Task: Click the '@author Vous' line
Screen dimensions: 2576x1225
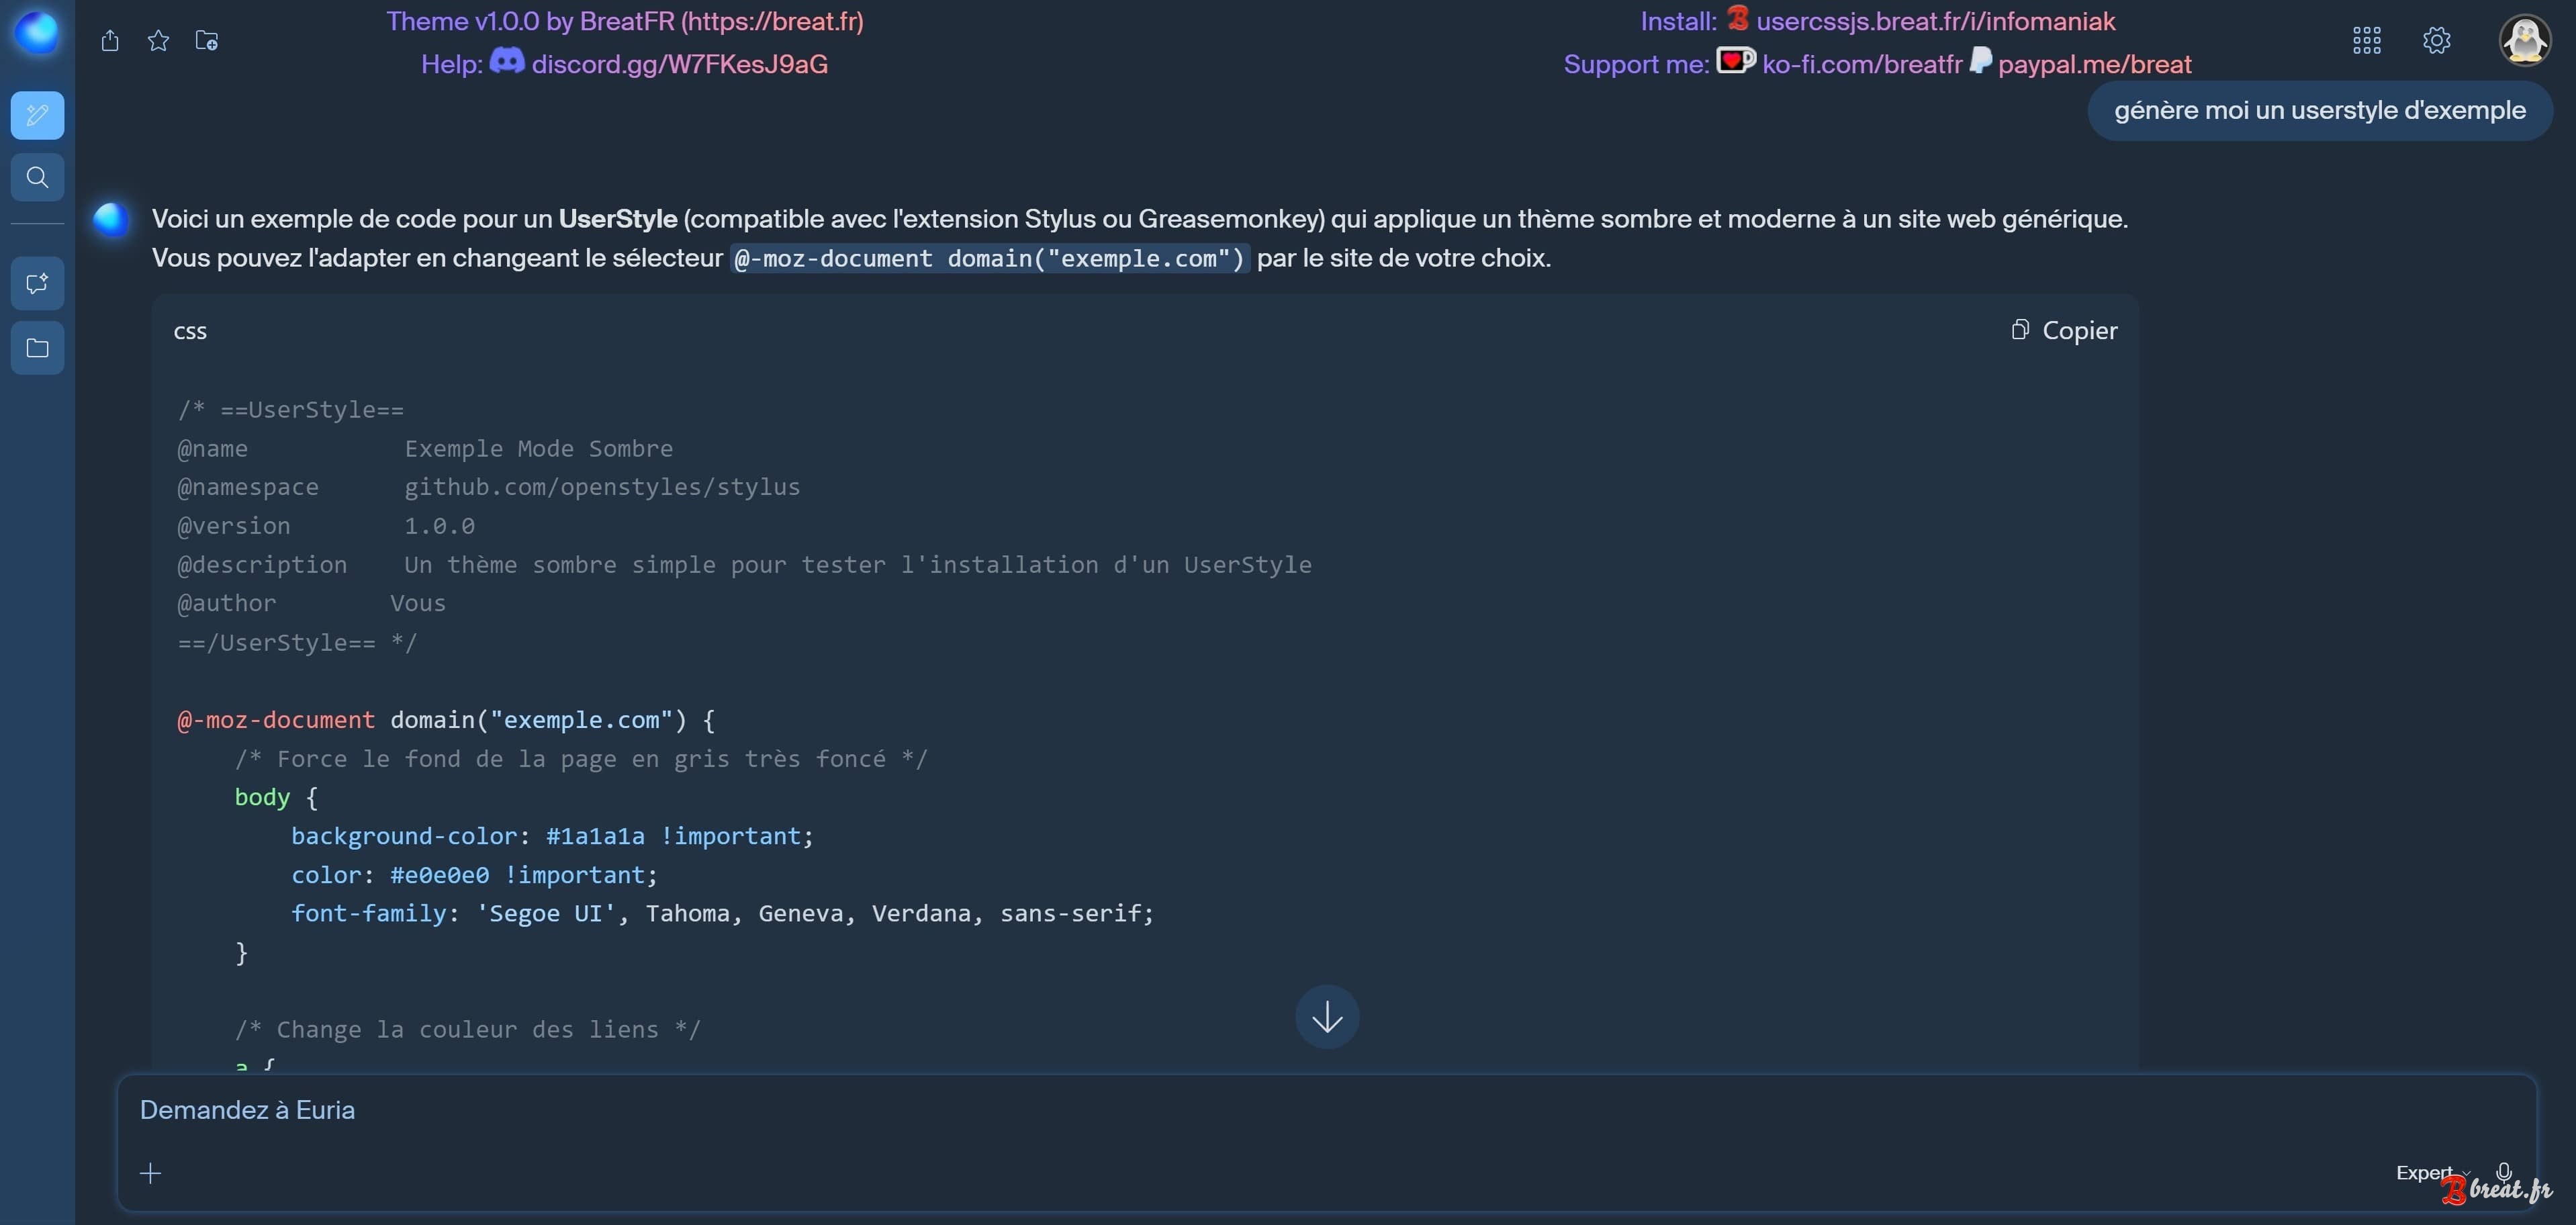Action: tap(311, 603)
